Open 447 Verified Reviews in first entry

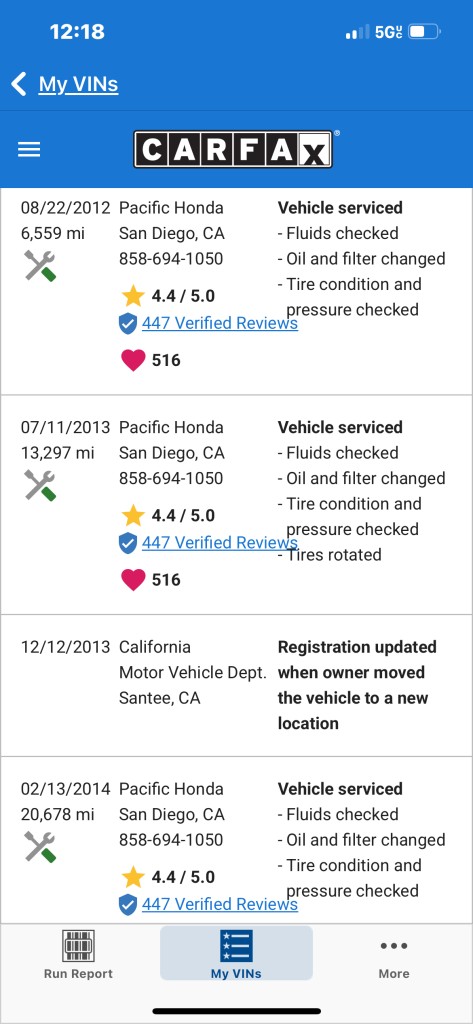(220, 323)
